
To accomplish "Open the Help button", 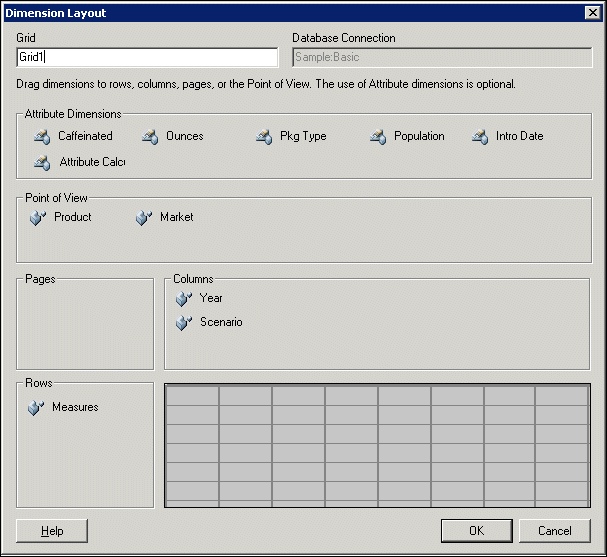I will pos(52,531).
